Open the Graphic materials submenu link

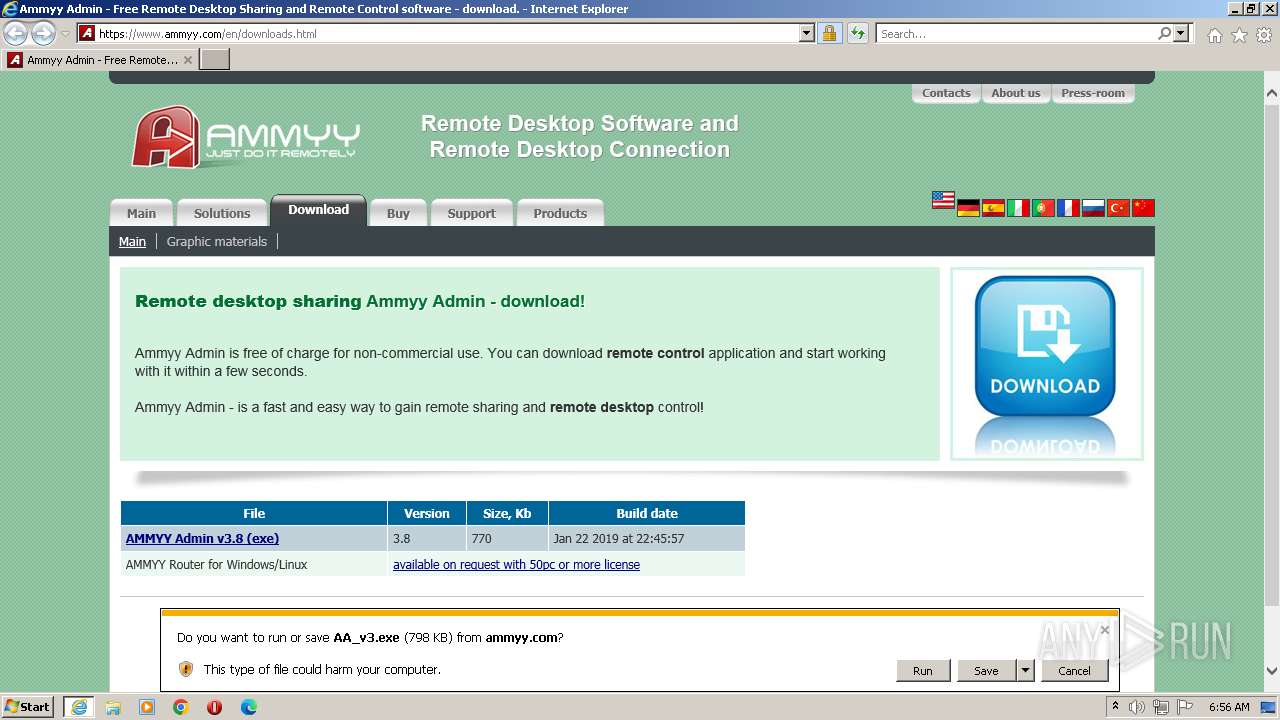(217, 241)
